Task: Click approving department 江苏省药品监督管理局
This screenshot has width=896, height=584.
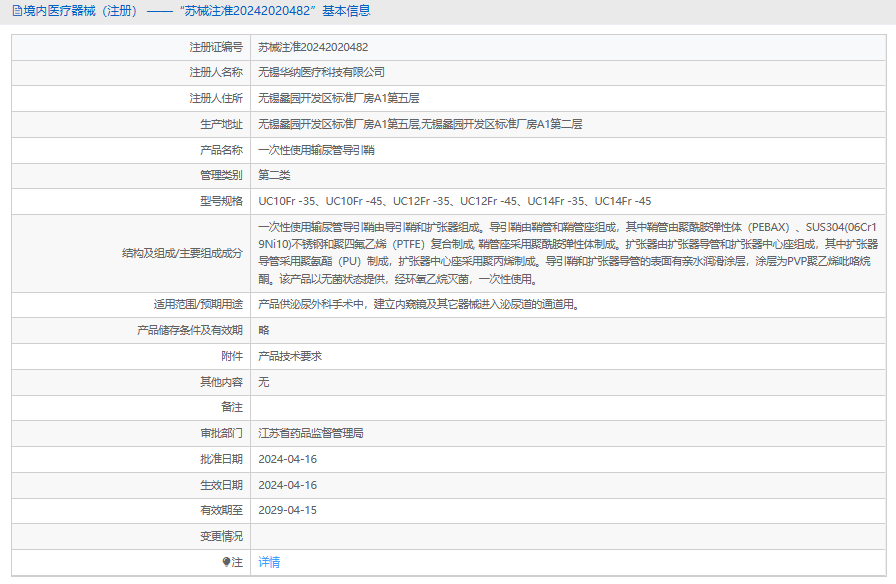Action: pos(311,433)
